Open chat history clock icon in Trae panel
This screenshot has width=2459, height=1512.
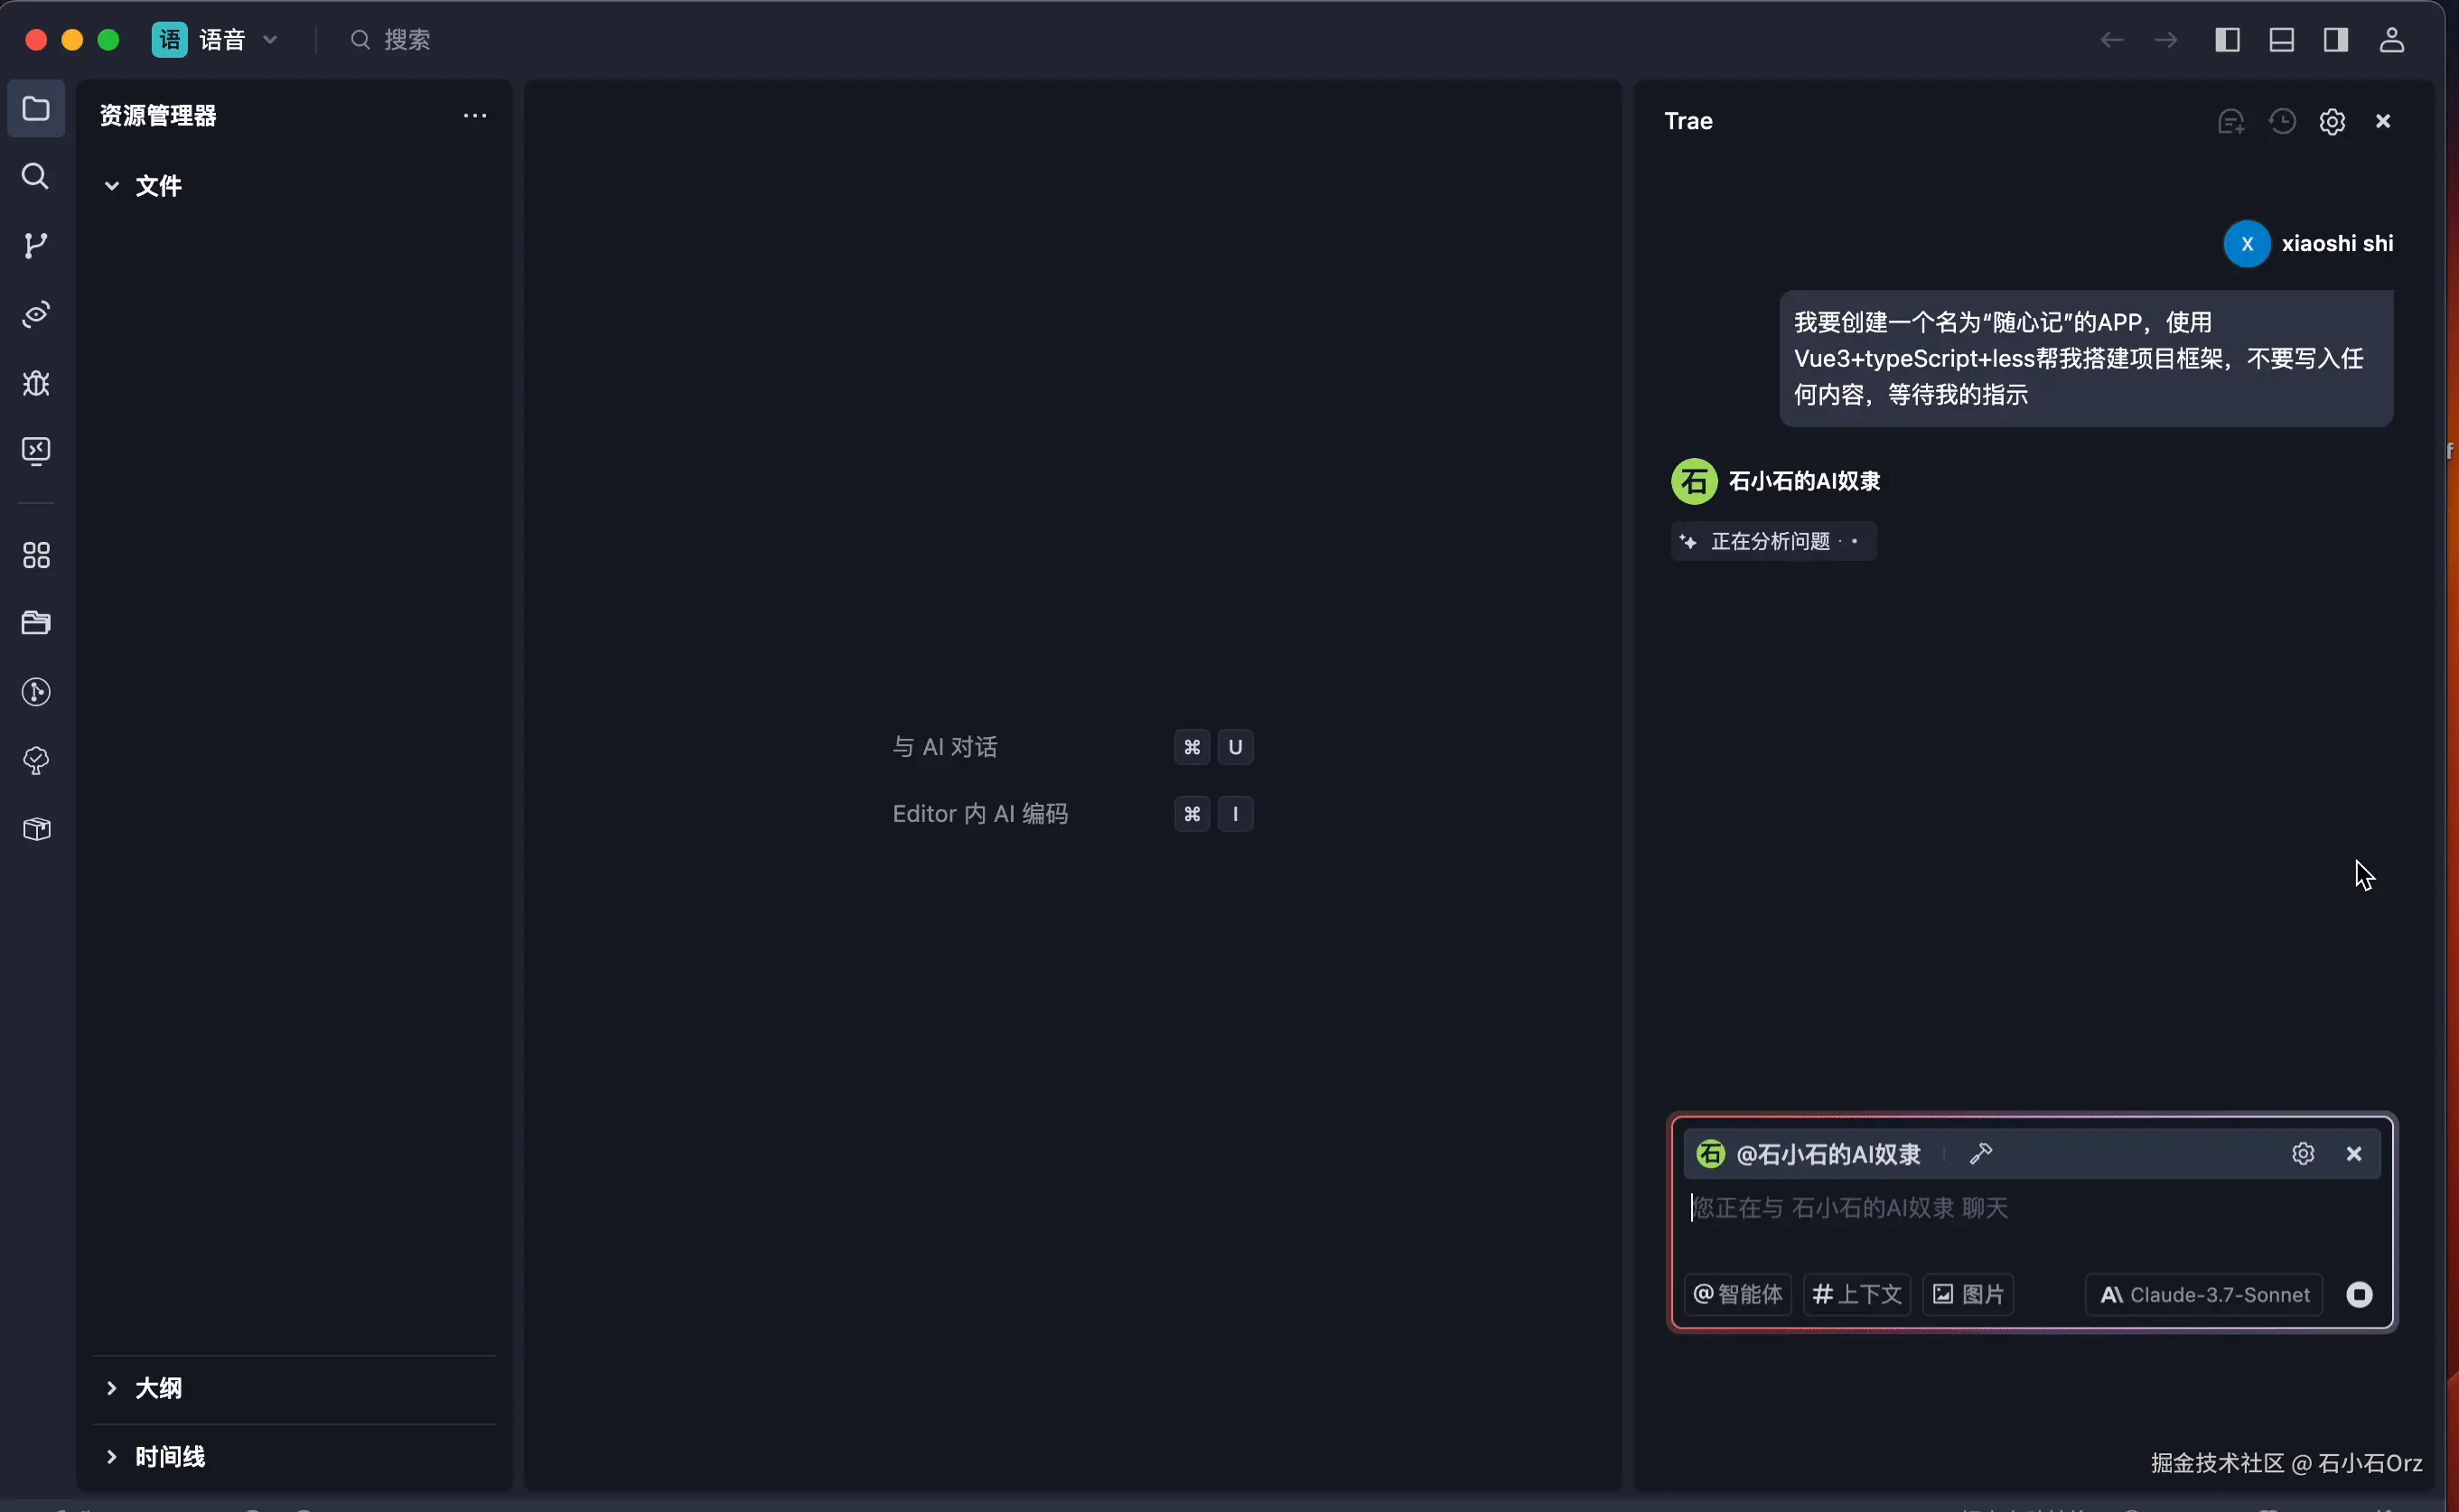click(2282, 121)
